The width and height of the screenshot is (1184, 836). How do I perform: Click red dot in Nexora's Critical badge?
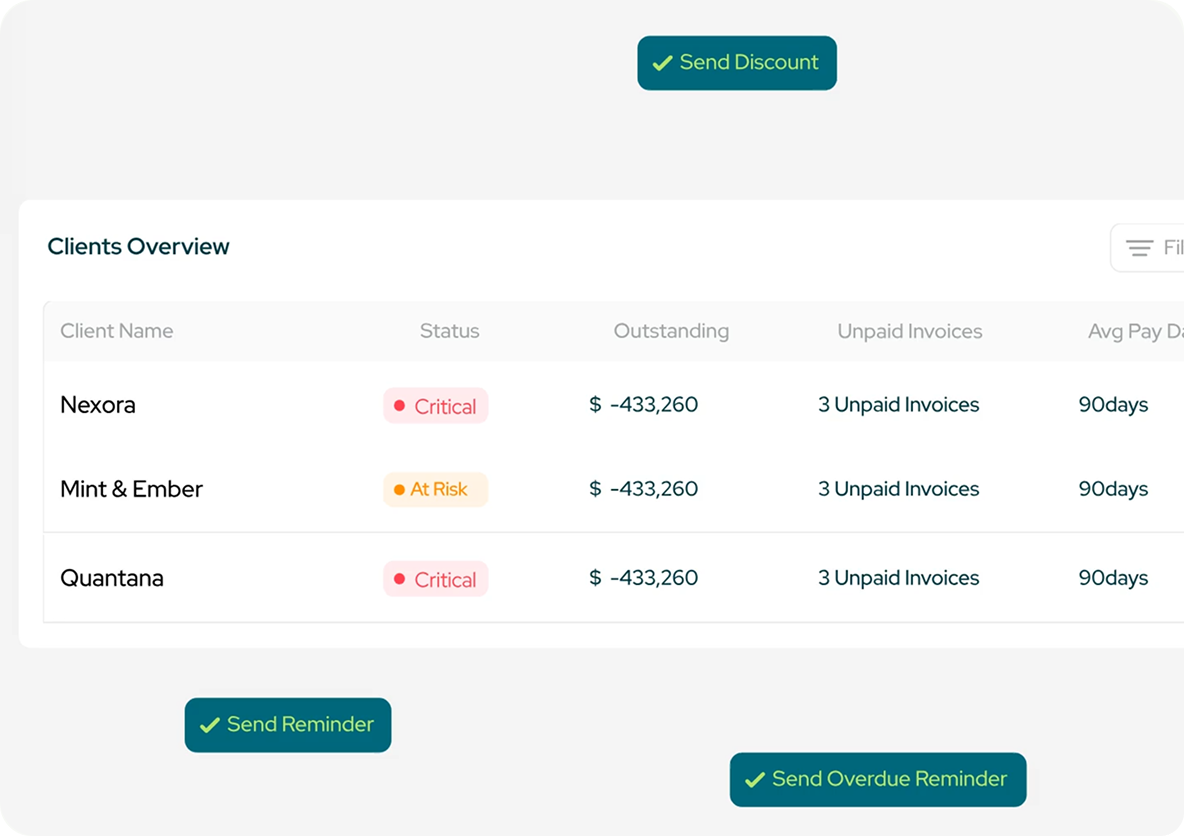(399, 406)
